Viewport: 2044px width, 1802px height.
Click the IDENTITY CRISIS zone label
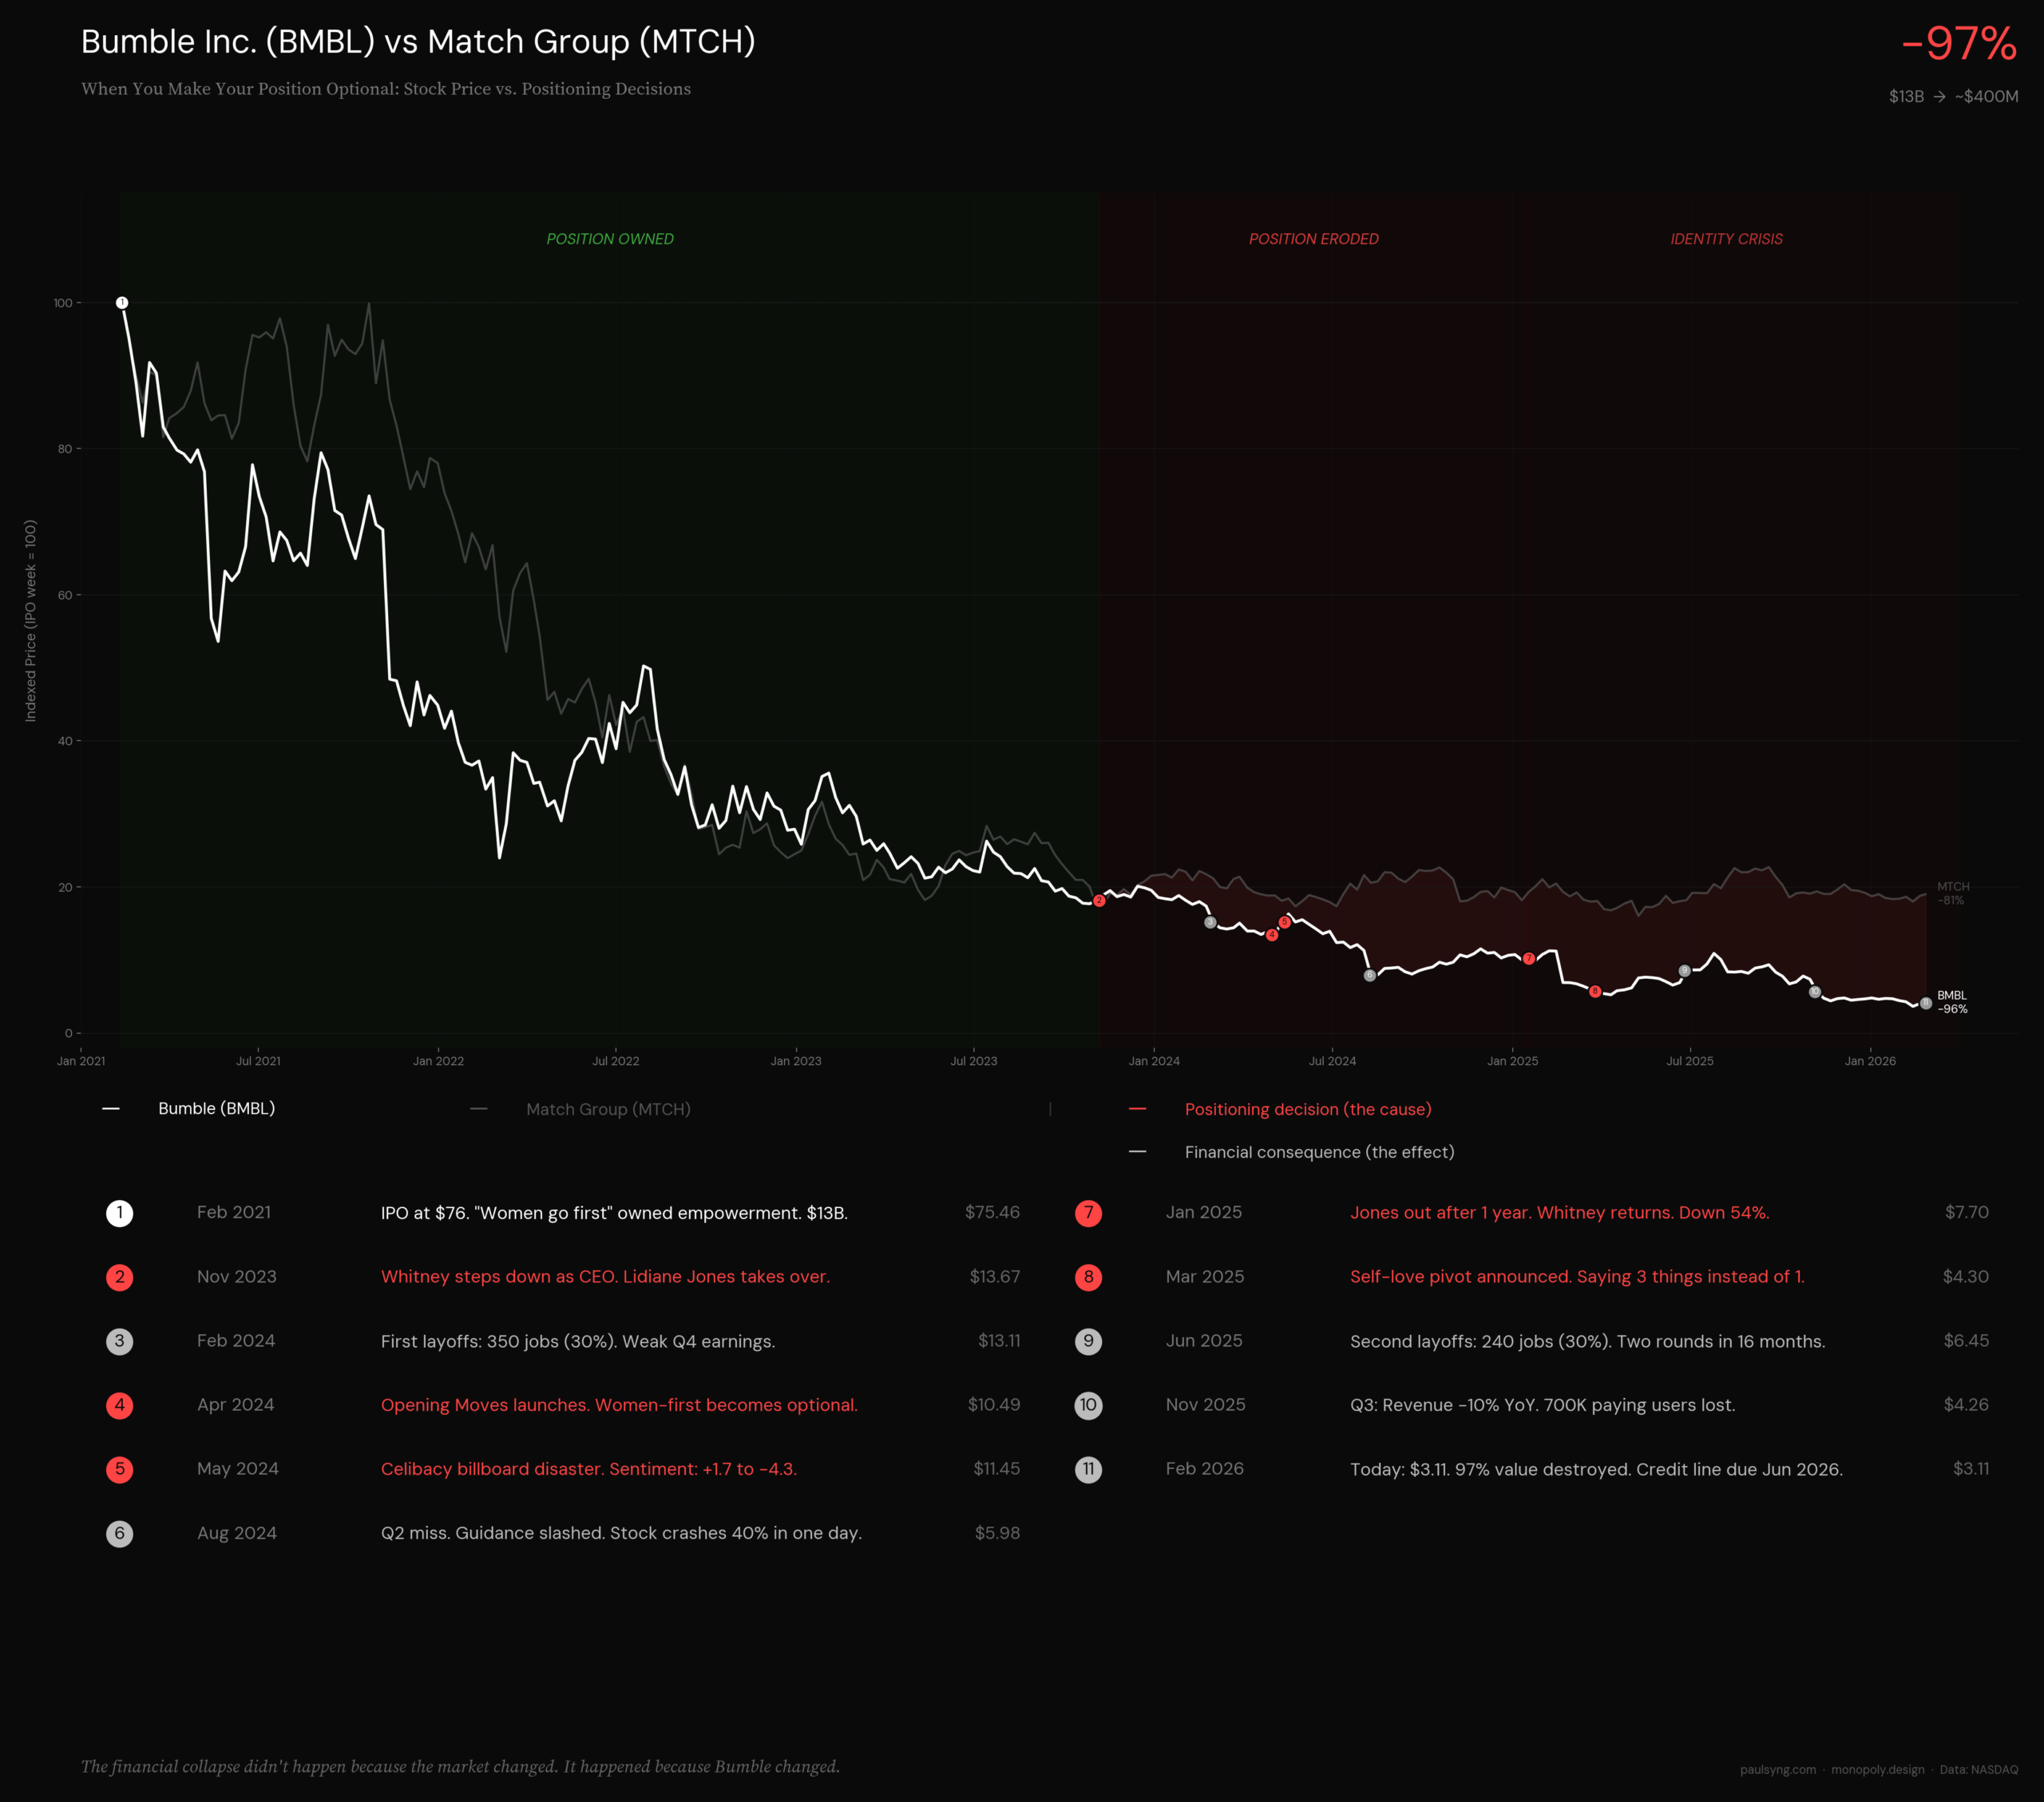click(1726, 239)
